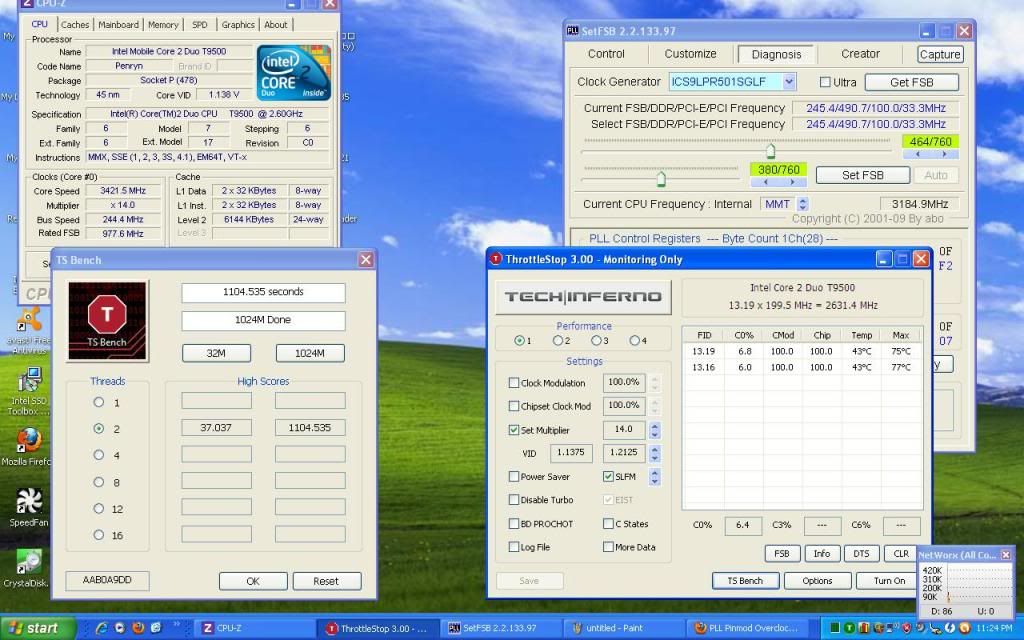The width and height of the screenshot is (1024, 640).
Task: Select performance profile 1 in ThrottleStop
Action: pyautogui.click(x=519, y=340)
